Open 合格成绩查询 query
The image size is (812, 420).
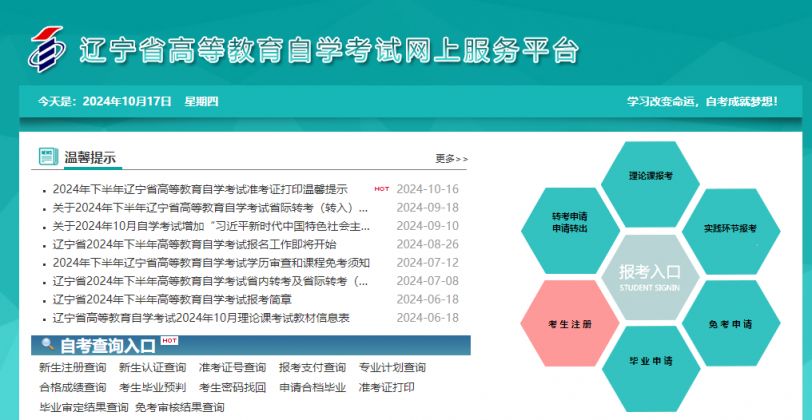[x=72, y=387]
